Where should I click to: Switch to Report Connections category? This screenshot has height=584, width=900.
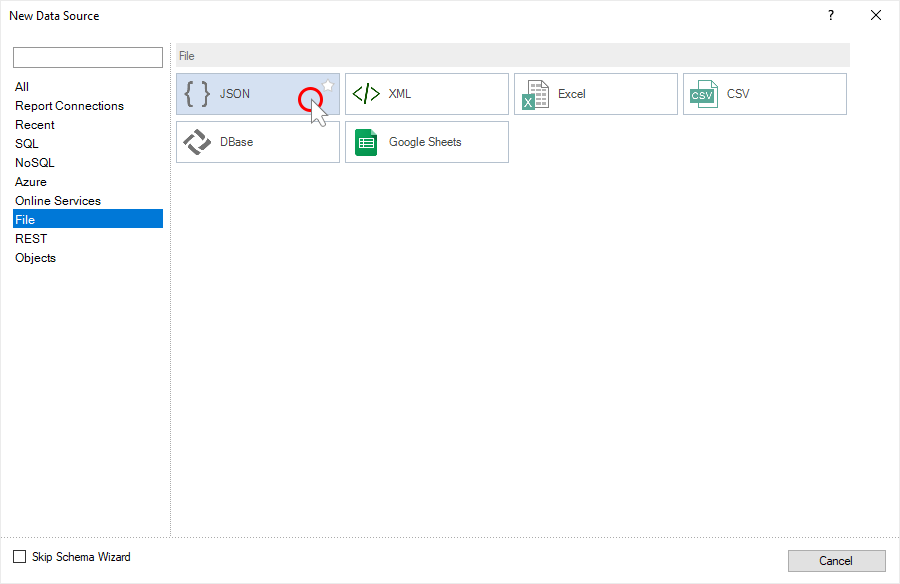tap(69, 106)
